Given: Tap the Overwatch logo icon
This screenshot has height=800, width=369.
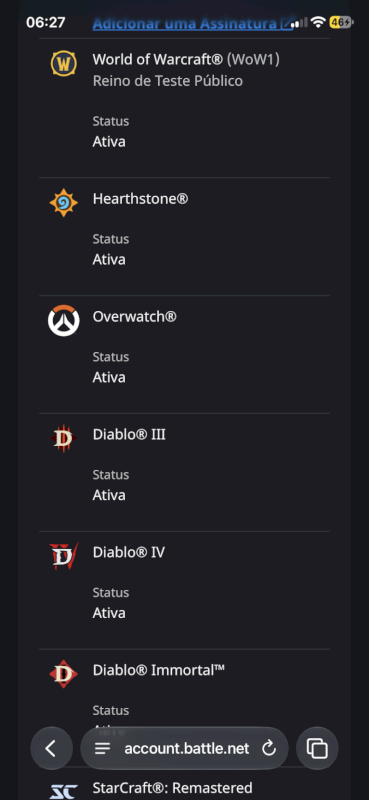Looking at the screenshot, I should pyautogui.click(x=64, y=320).
